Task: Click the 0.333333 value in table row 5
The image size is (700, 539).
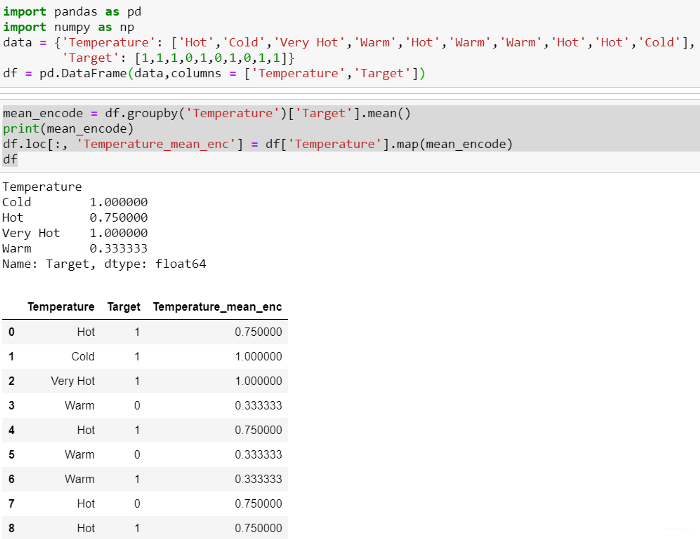Action: [x=258, y=455]
